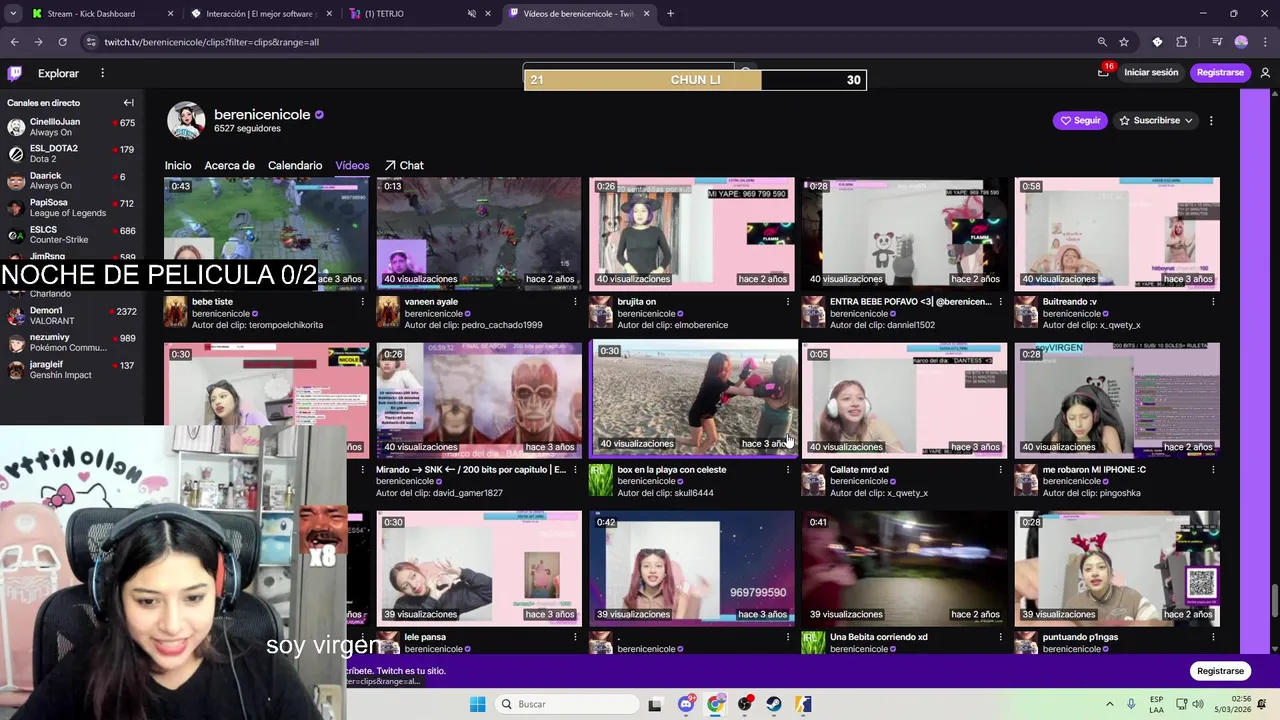The width and height of the screenshot is (1280, 720).
Task: Open options menu for 'bebe tiste' clip
Action: point(362,302)
